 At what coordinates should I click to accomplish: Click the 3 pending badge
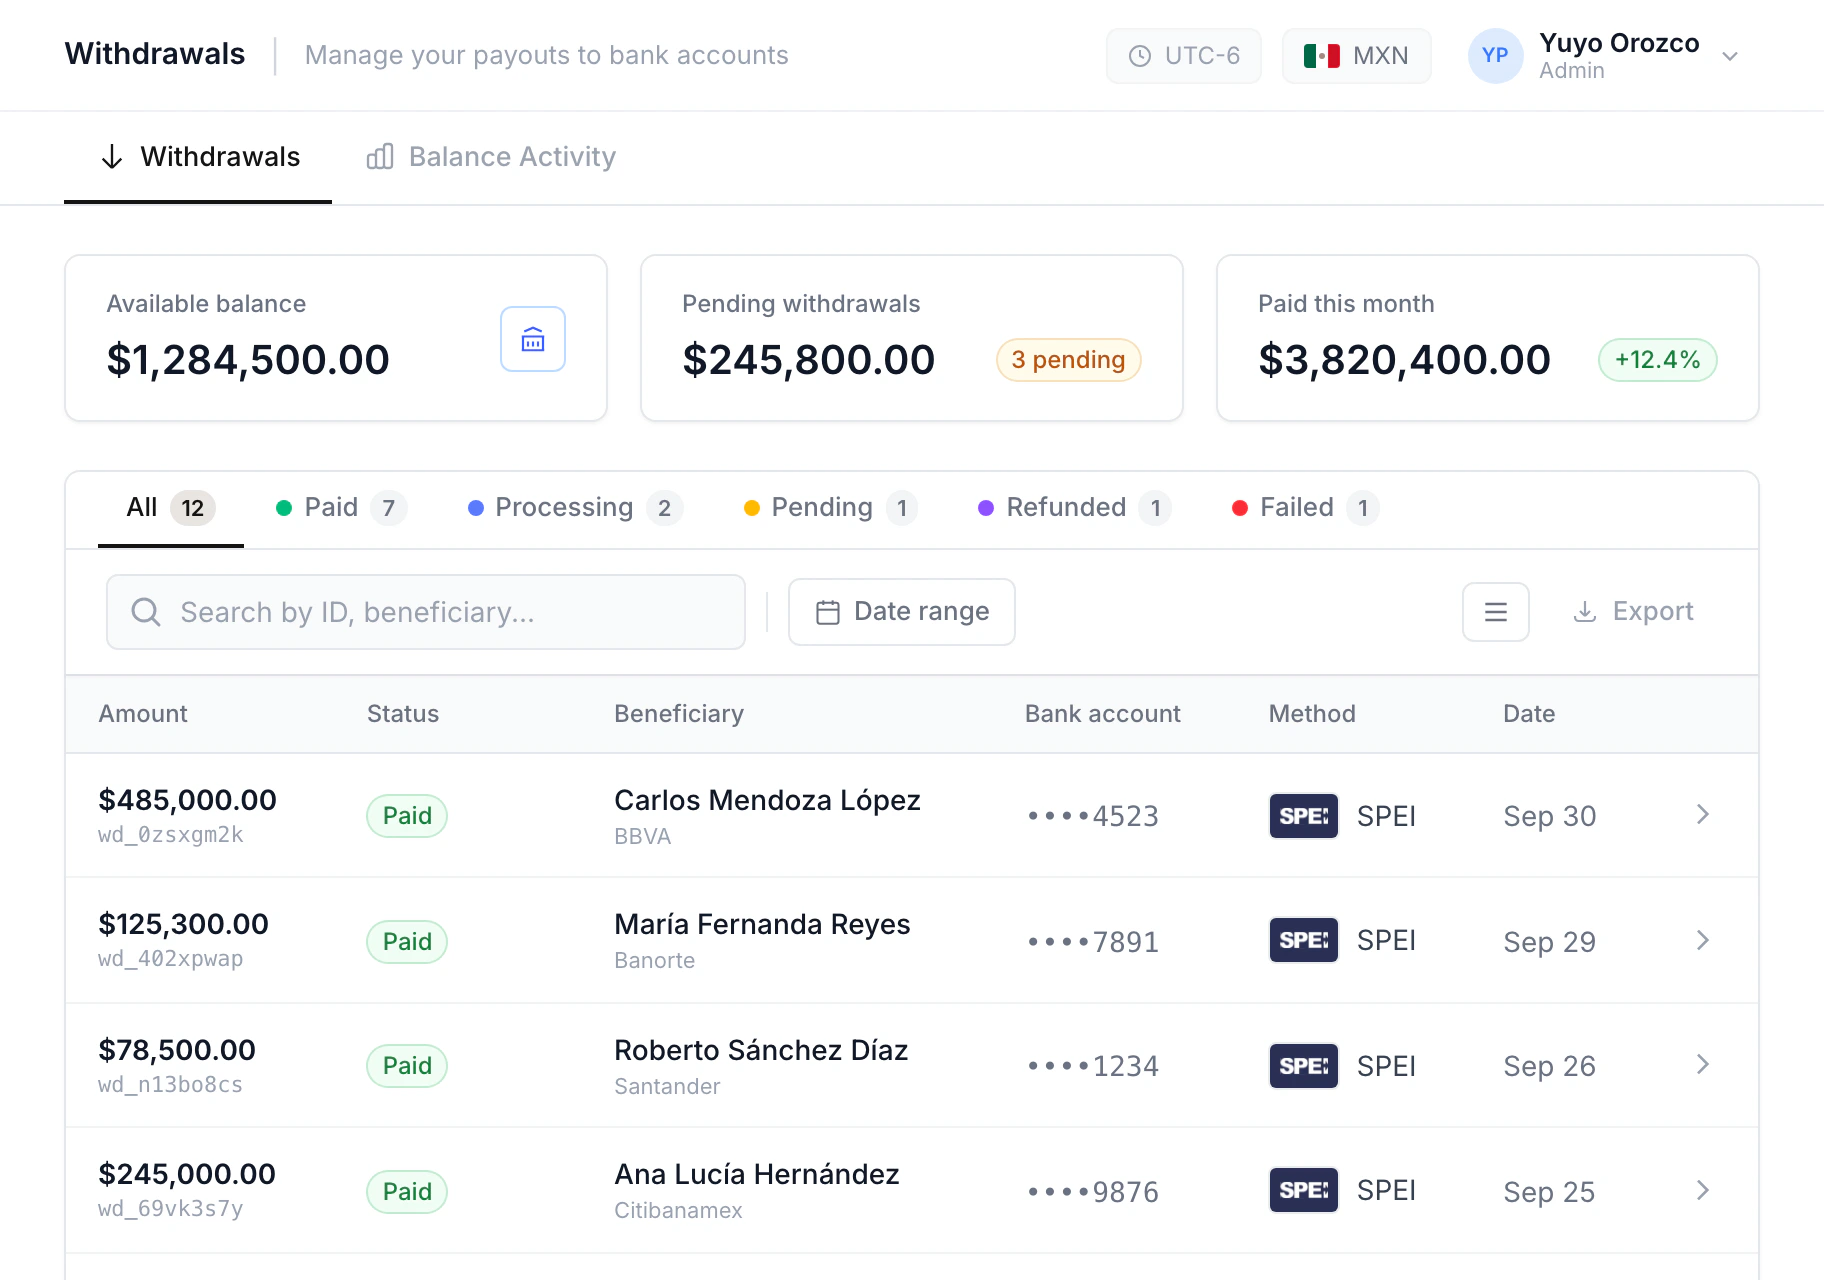pos(1068,360)
